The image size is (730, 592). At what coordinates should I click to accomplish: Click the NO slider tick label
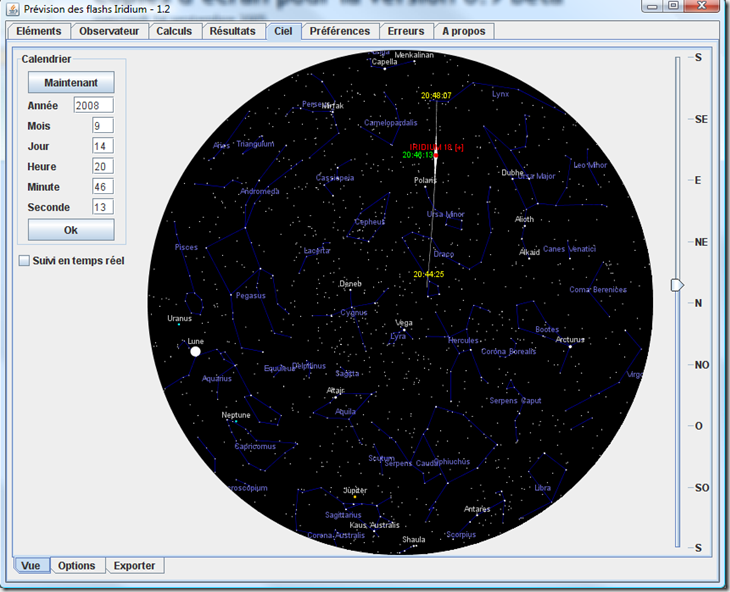tap(702, 365)
